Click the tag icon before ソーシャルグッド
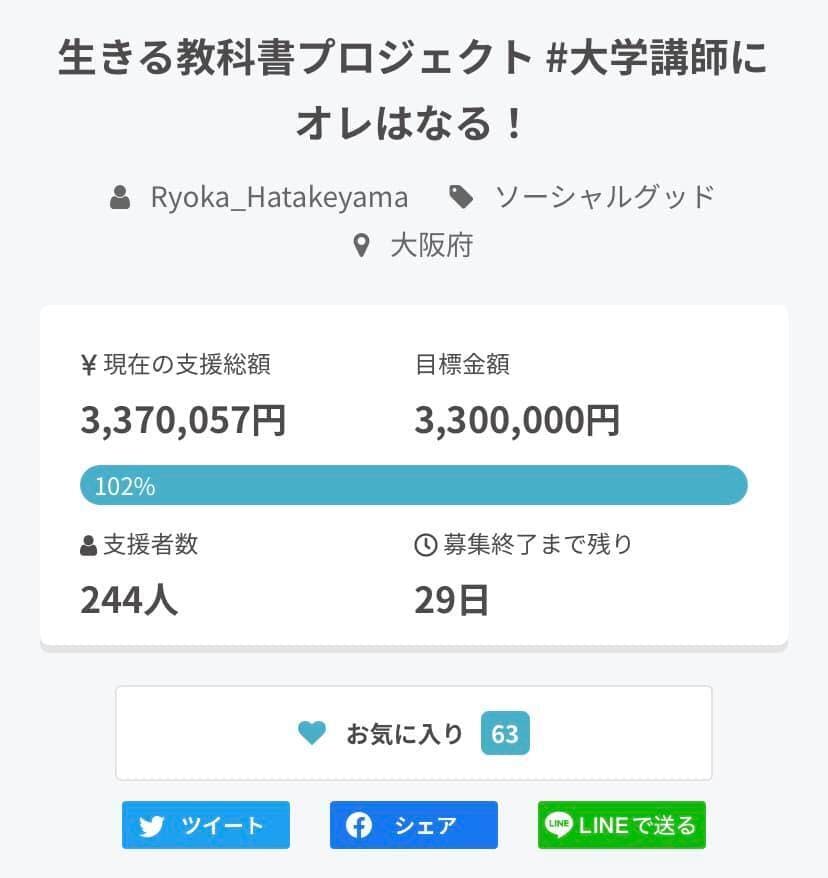This screenshot has width=828, height=878. point(461,197)
